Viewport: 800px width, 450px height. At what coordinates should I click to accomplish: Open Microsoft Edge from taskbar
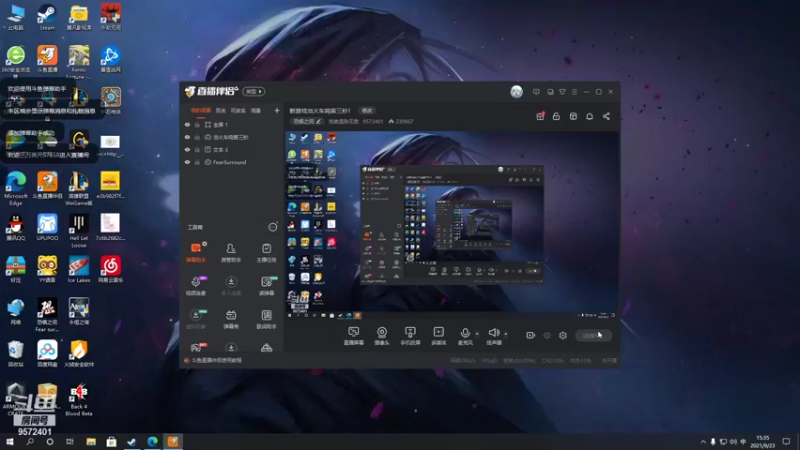point(152,441)
